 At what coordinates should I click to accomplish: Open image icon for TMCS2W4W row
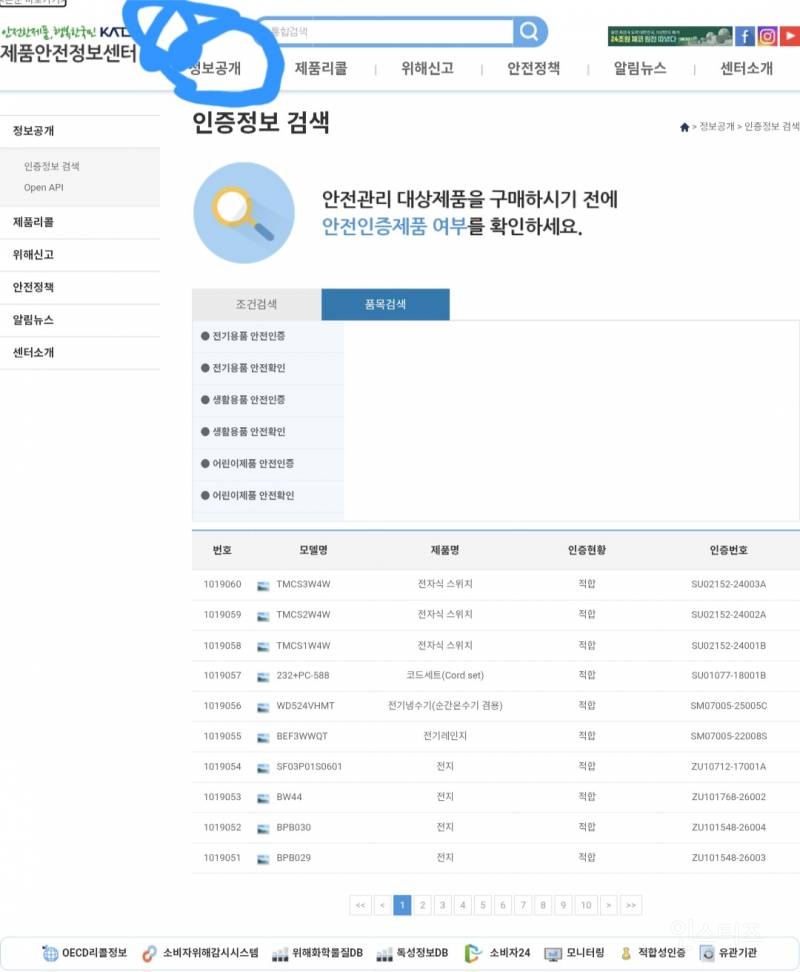pyautogui.click(x=263, y=616)
